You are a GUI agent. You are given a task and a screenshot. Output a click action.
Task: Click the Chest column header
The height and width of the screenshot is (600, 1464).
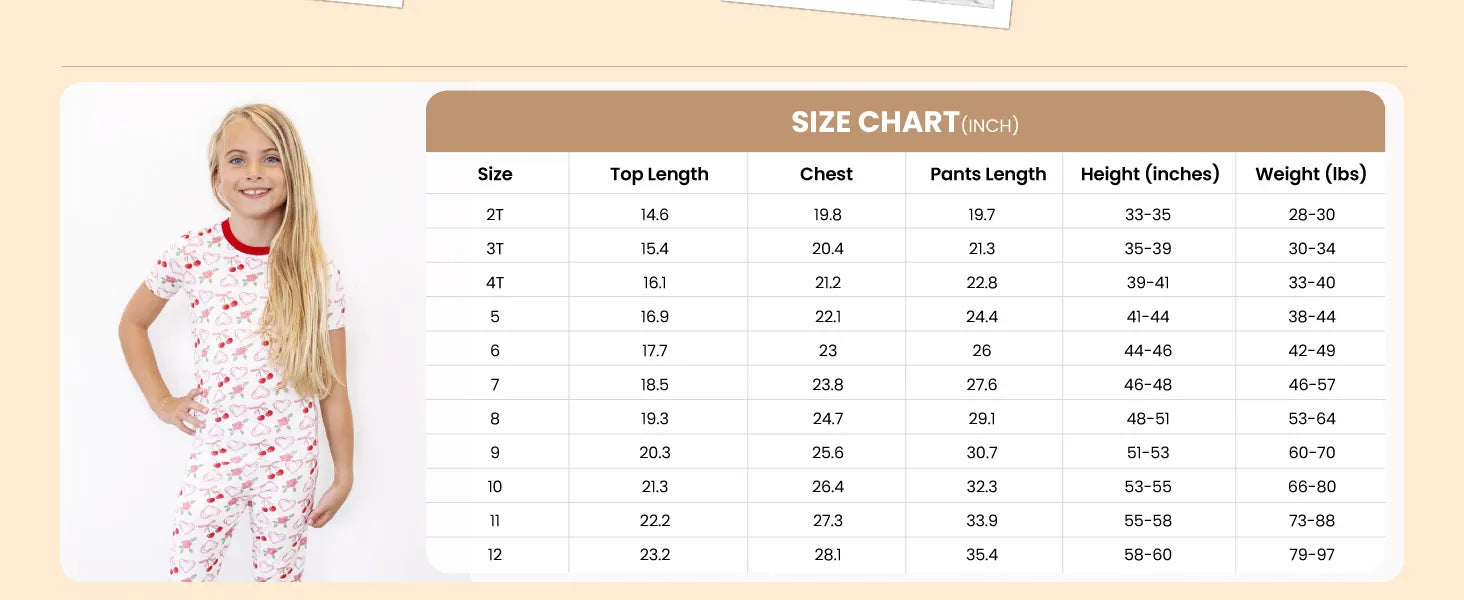tap(826, 174)
